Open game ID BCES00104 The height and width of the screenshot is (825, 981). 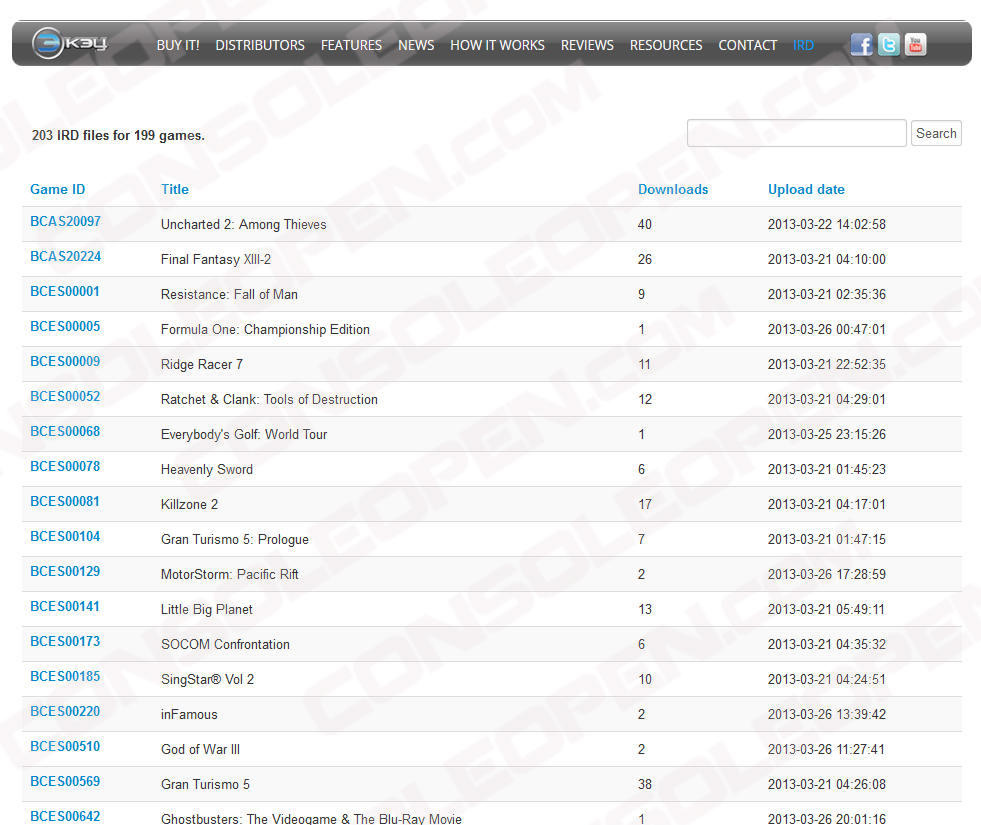tap(65, 537)
